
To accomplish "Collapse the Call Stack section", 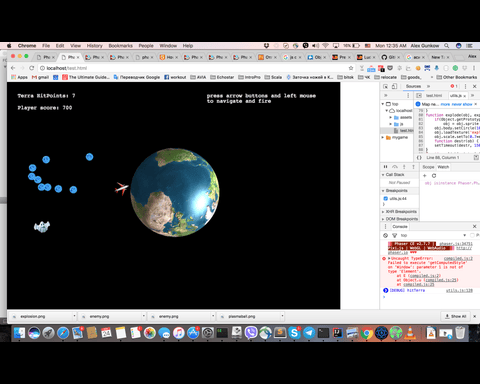I will coord(383,175).
